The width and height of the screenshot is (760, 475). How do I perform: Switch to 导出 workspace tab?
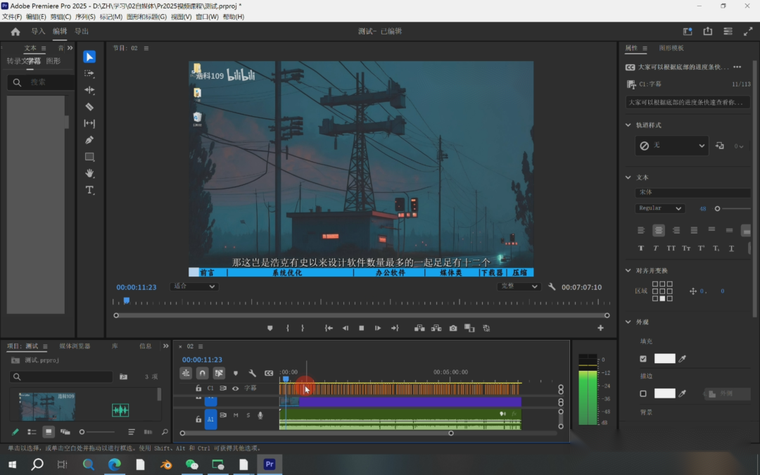pyautogui.click(x=81, y=32)
